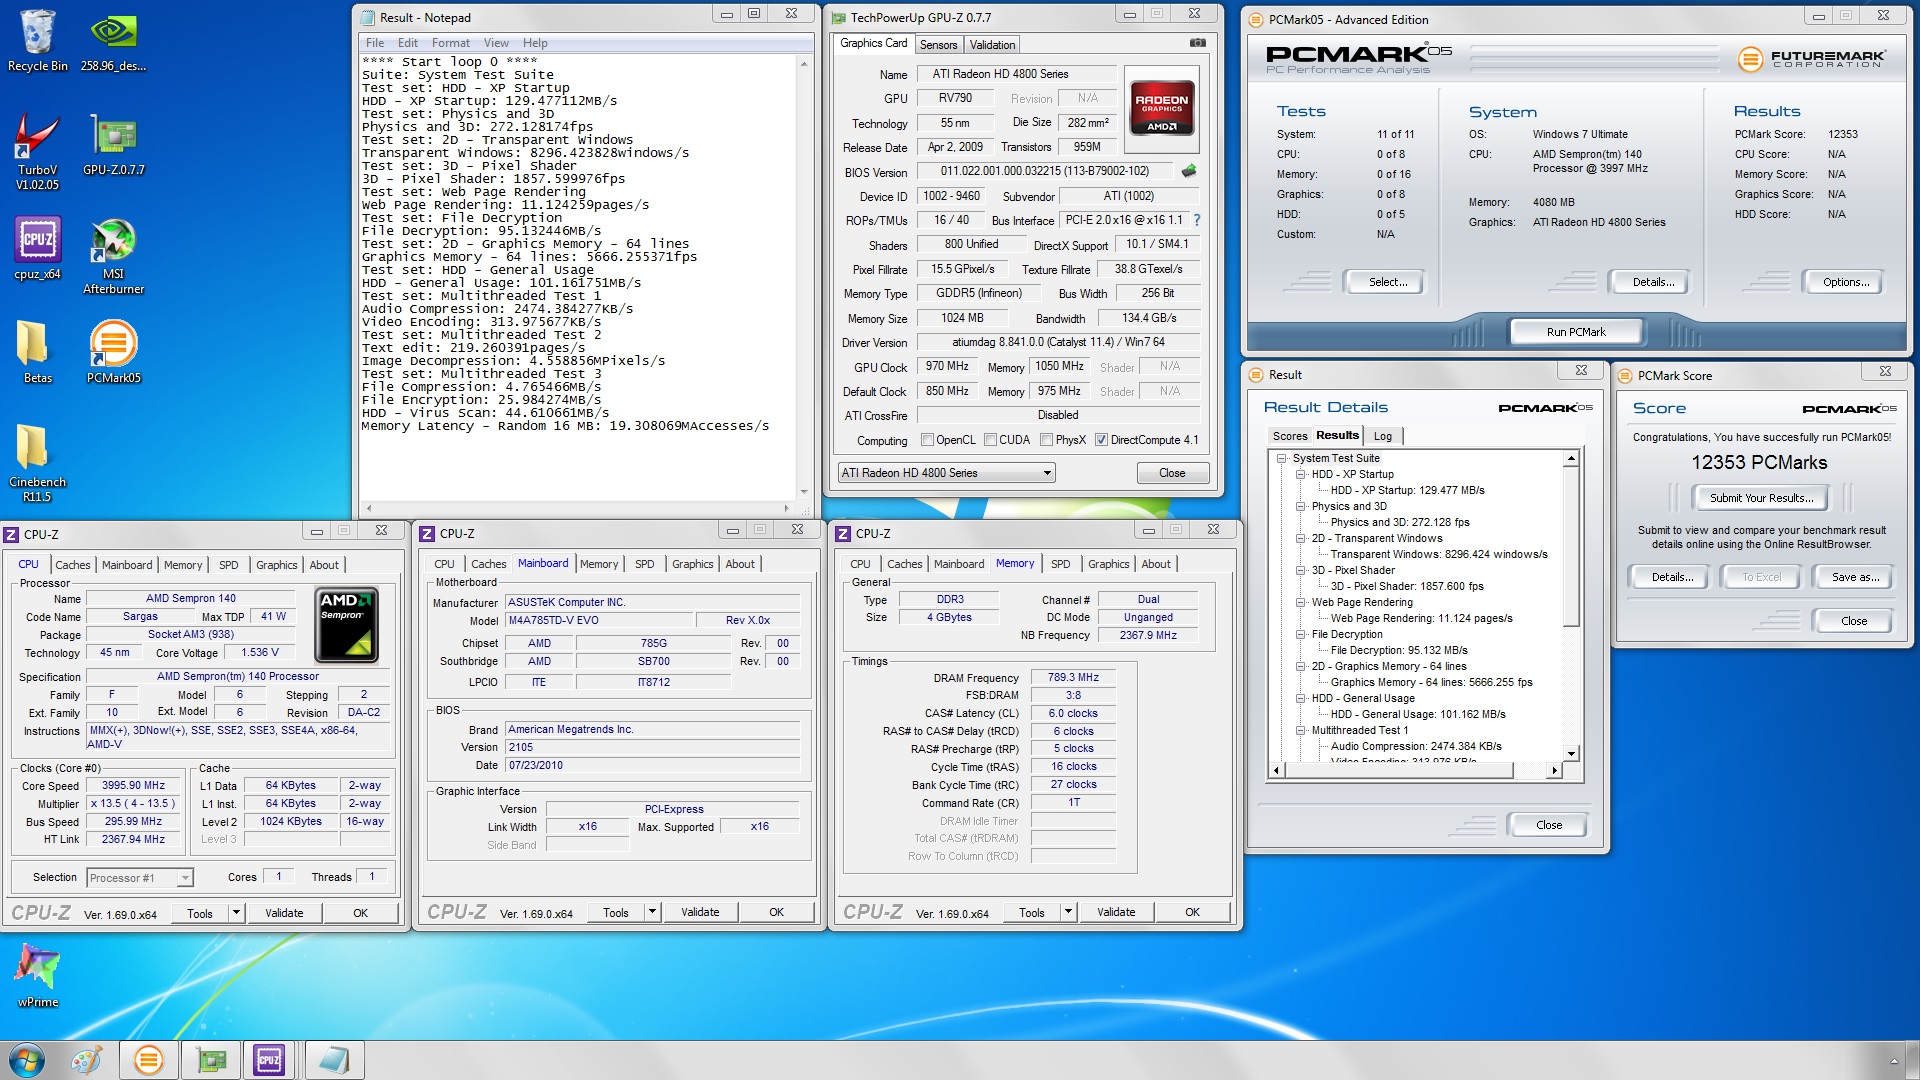
Task: Switch to Caches tab in first CPU-Z window
Action: (72, 565)
